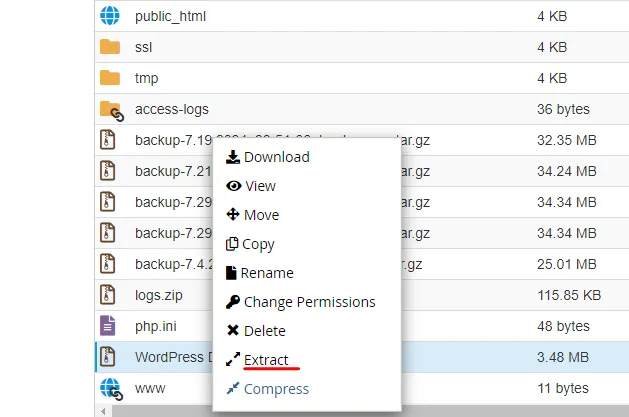Click the public_html globe icon

(x=110, y=16)
